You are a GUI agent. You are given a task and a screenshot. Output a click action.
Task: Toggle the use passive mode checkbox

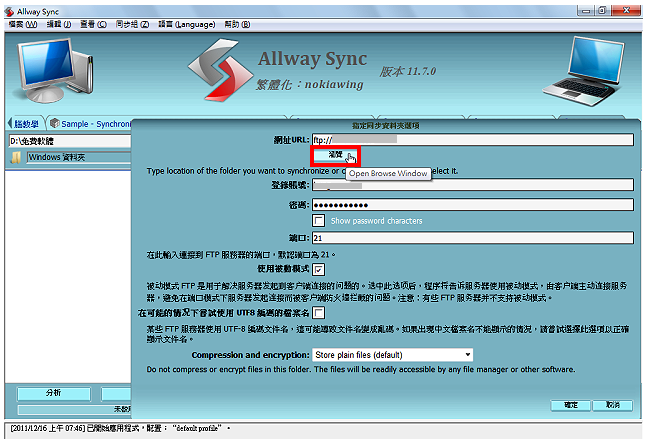pyautogui.click(x=318, y=270)
